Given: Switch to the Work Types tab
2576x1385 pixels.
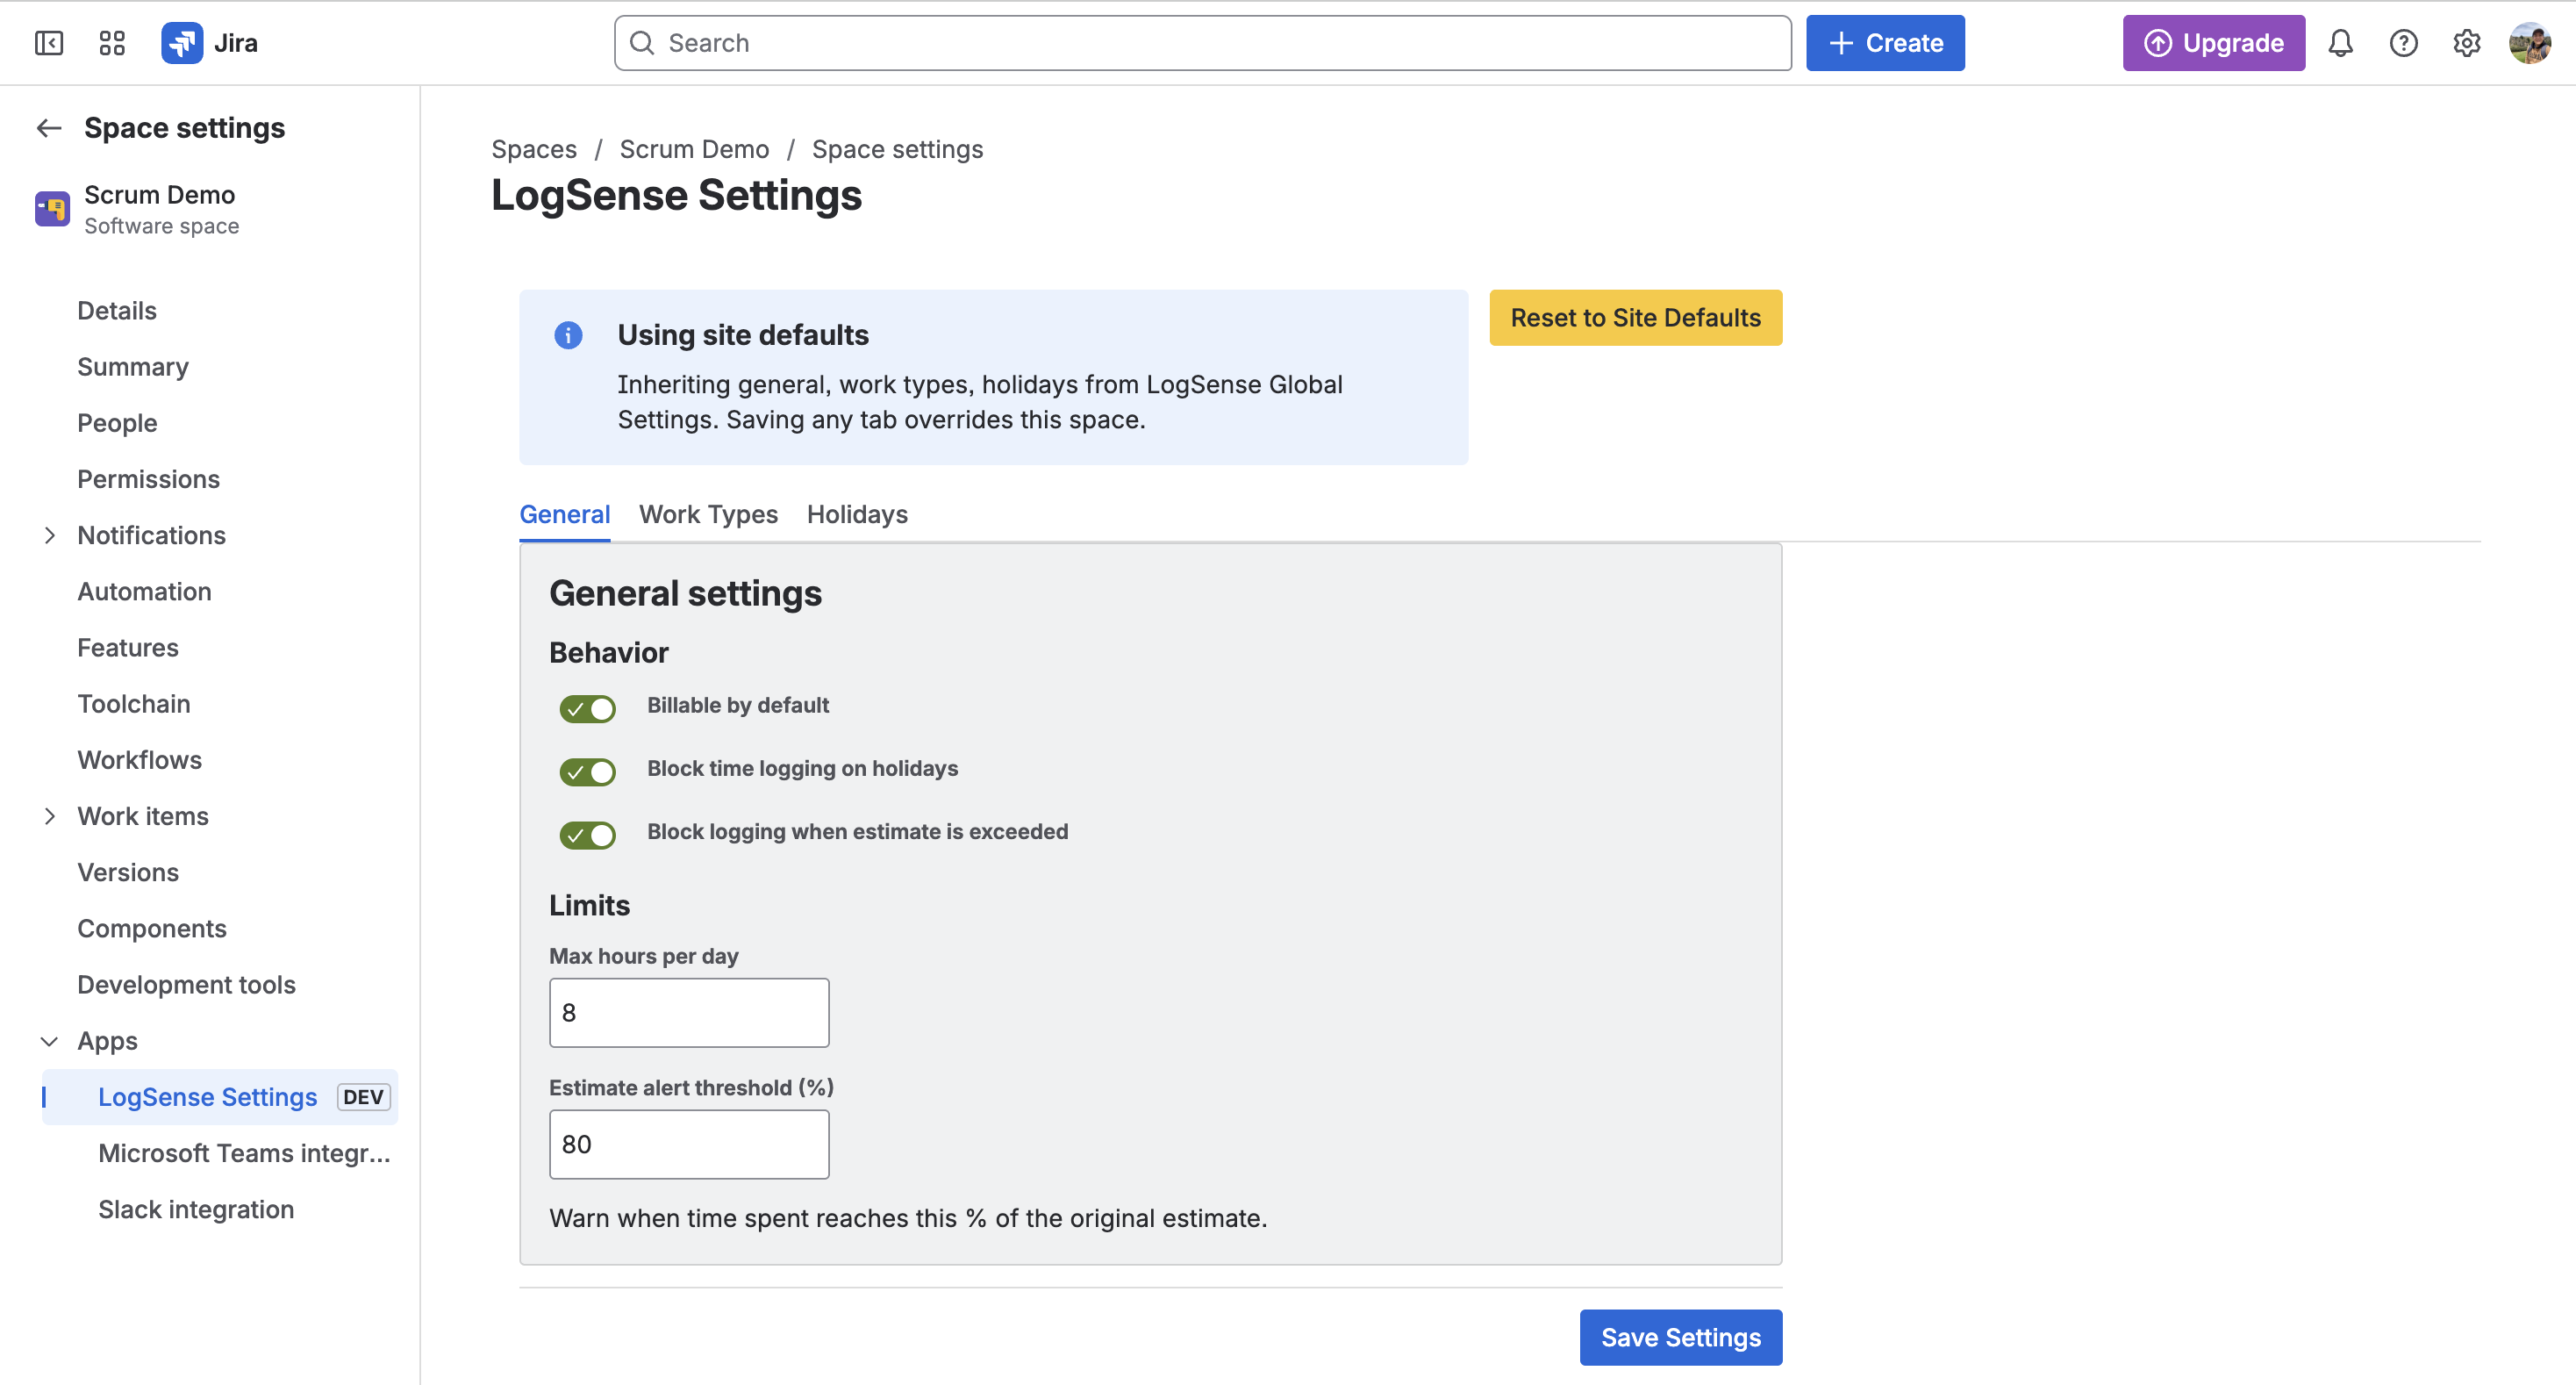Looking at the screenshot, I should pos(708,514).
